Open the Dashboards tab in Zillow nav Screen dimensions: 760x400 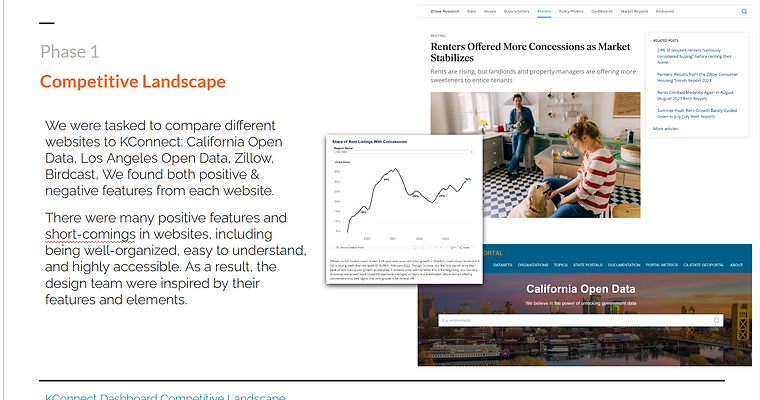(x=602, y=11)
